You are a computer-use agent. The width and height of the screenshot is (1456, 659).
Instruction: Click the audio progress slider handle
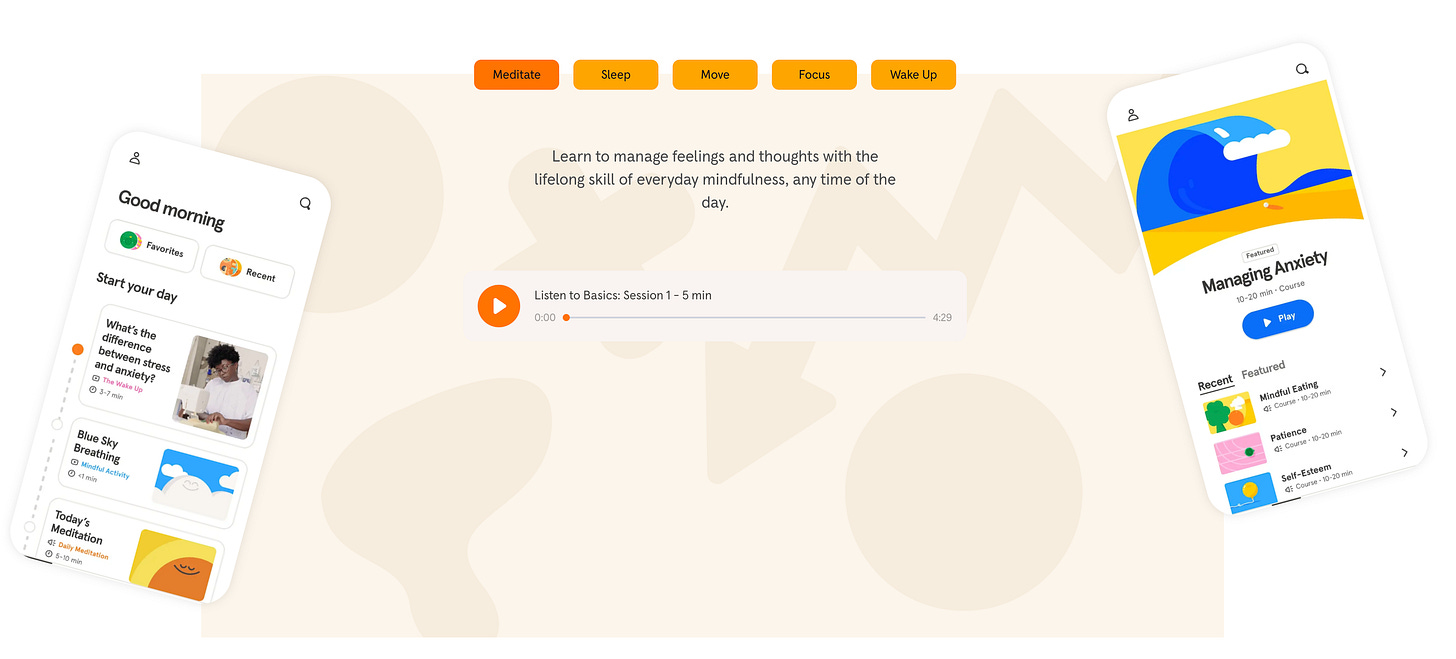point(566,317)
